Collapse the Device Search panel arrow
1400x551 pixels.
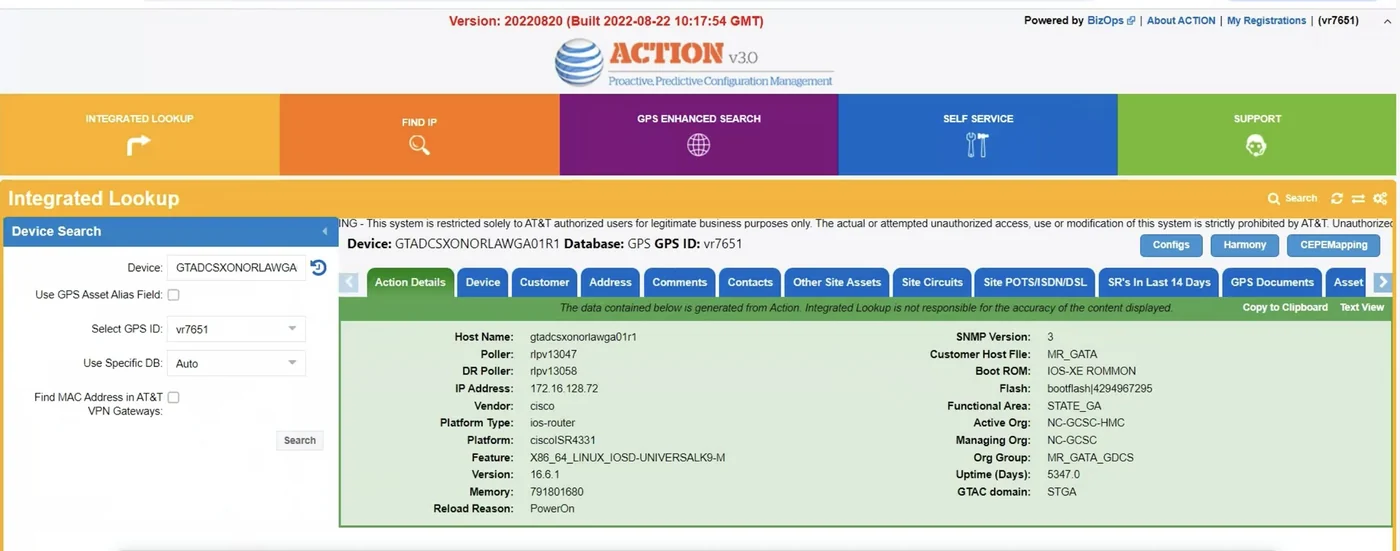click(x=324, y=231)
